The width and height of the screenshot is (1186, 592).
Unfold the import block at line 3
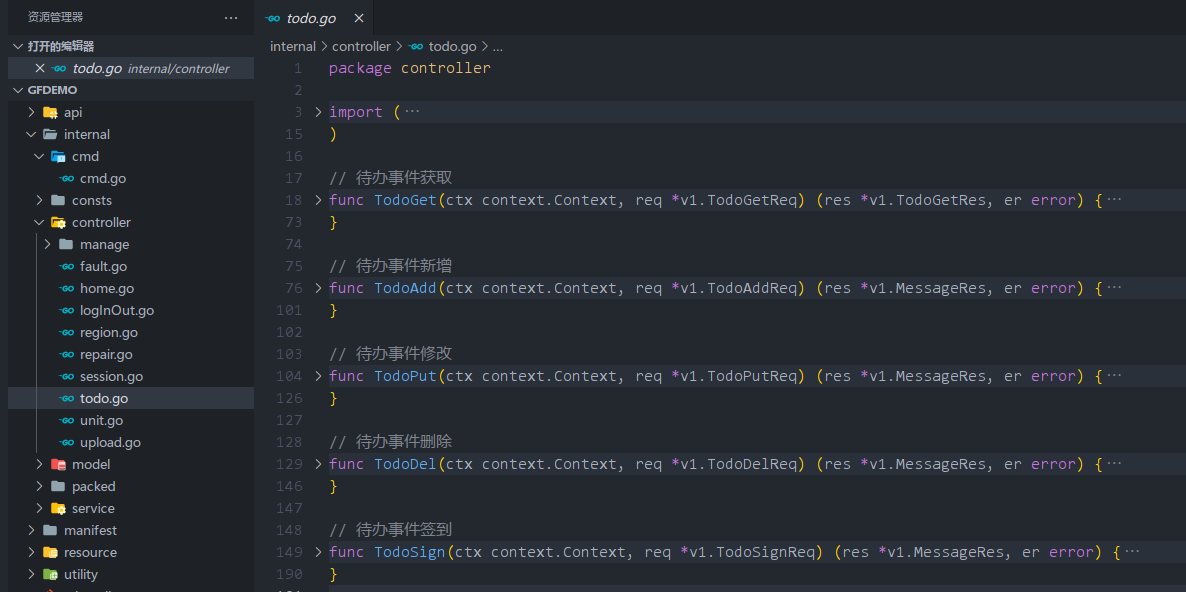tap(318, 112)
